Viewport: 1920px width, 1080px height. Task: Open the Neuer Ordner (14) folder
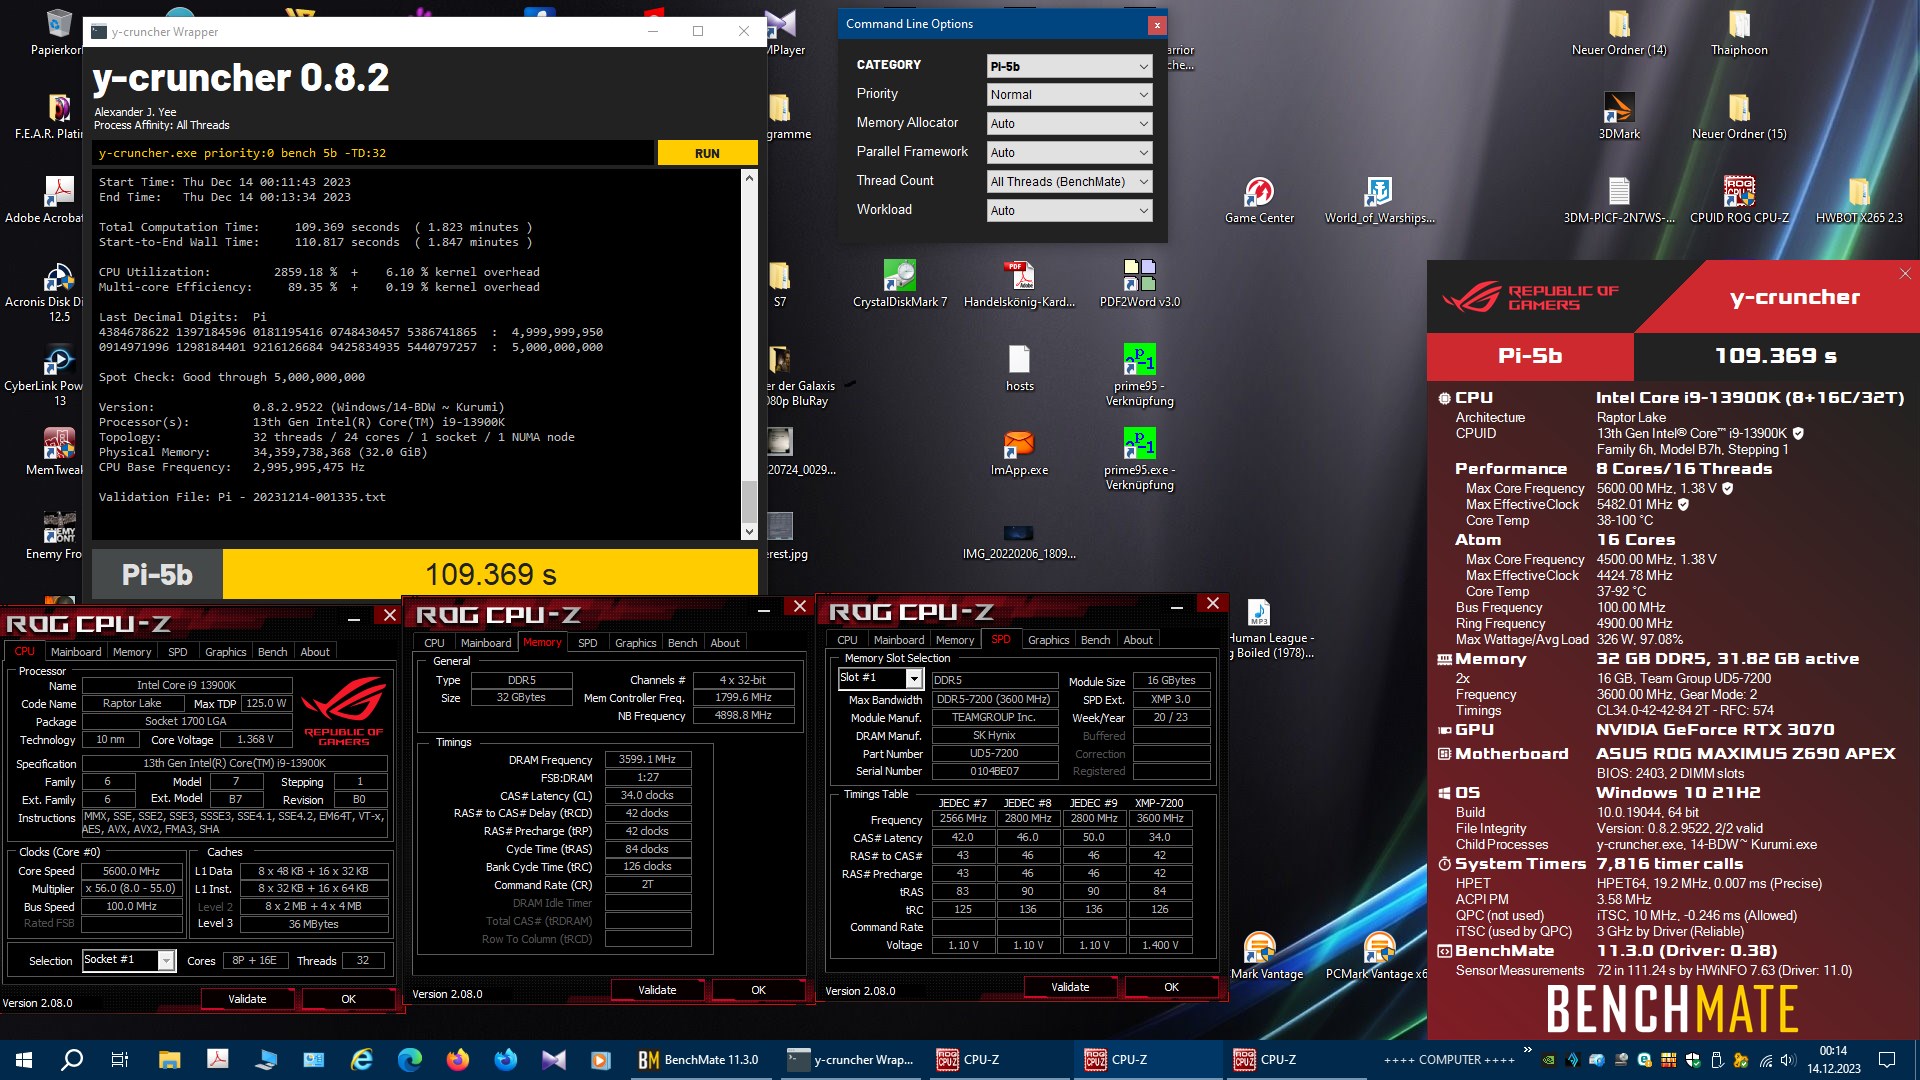click(x=1619, y=32)
